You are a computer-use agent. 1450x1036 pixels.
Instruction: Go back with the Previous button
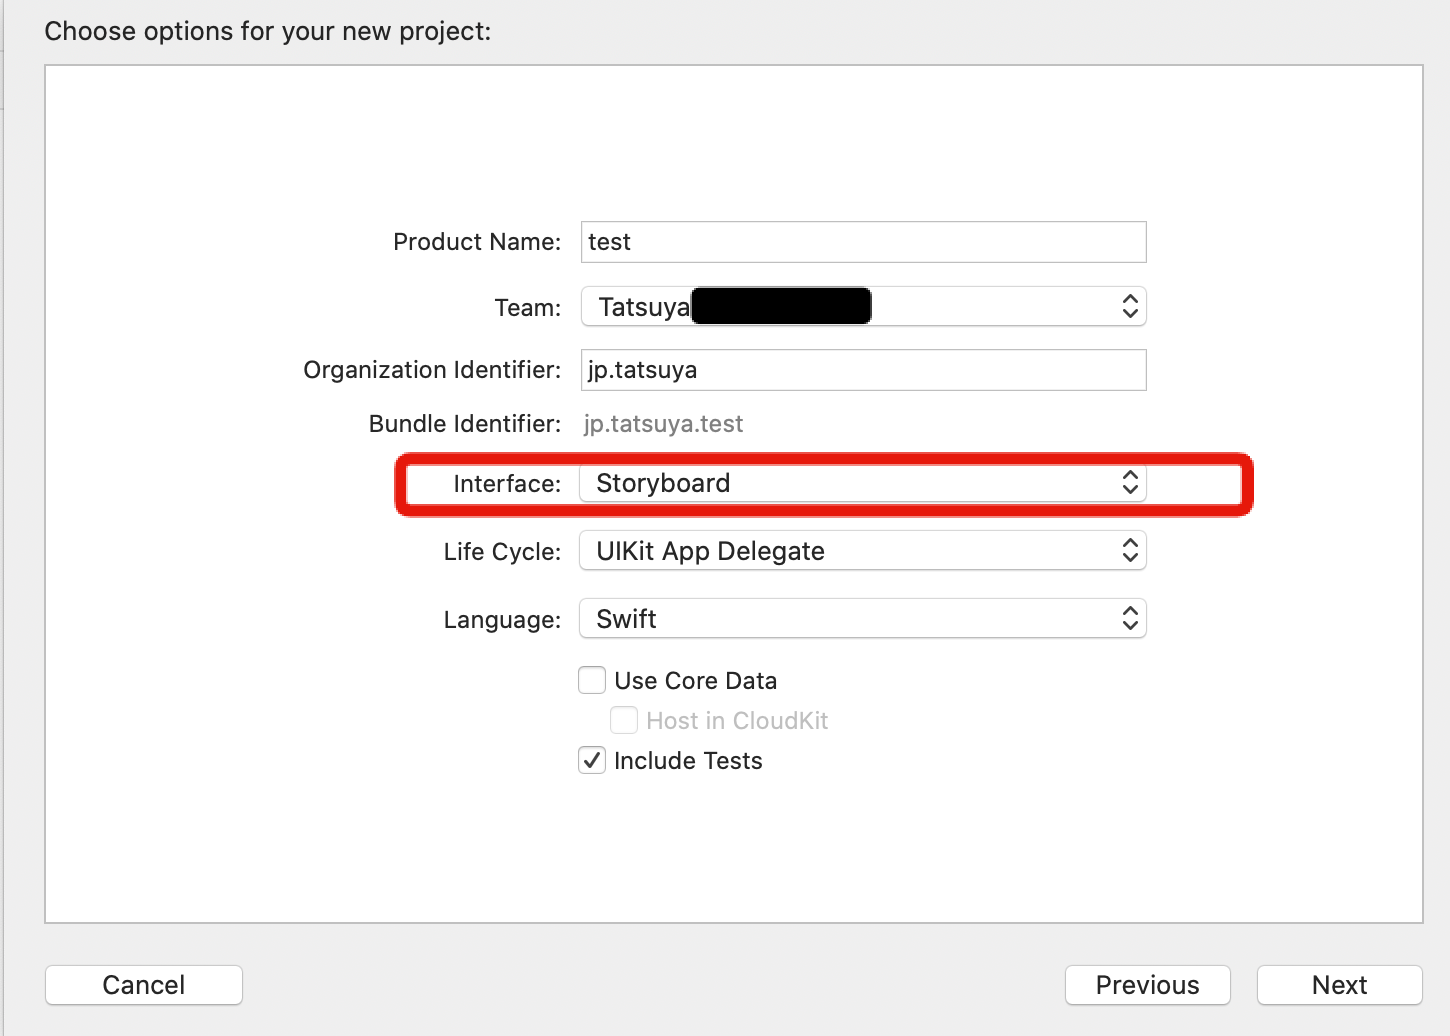pos(1147,985)
